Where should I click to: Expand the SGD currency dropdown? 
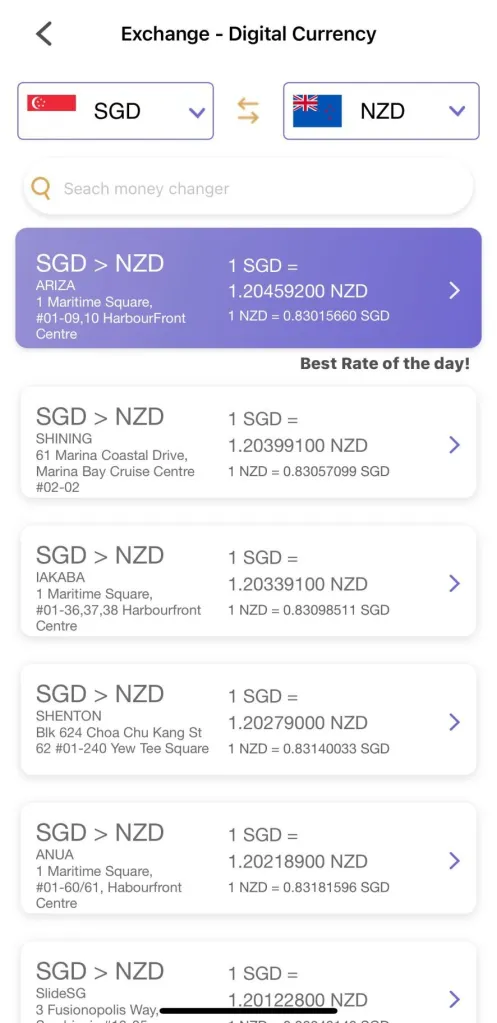pos(115,111)
